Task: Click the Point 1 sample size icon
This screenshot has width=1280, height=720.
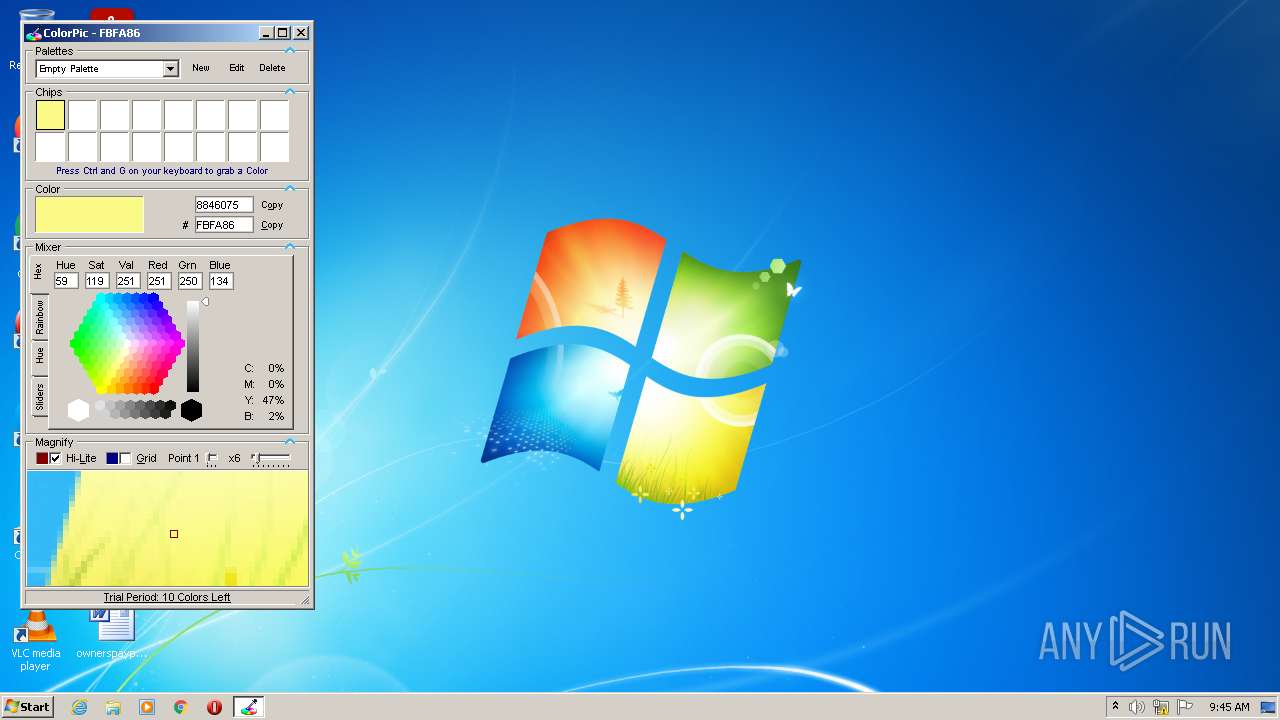Action: coord(212,459)
